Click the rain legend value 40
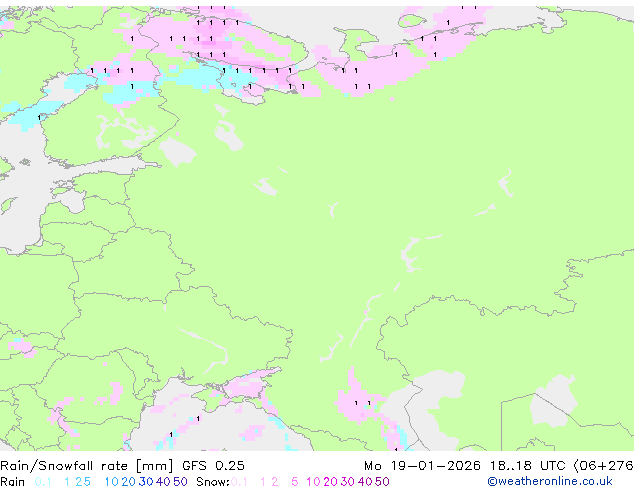The height and width of the screenshot is (490, 634). coord(163,482)
